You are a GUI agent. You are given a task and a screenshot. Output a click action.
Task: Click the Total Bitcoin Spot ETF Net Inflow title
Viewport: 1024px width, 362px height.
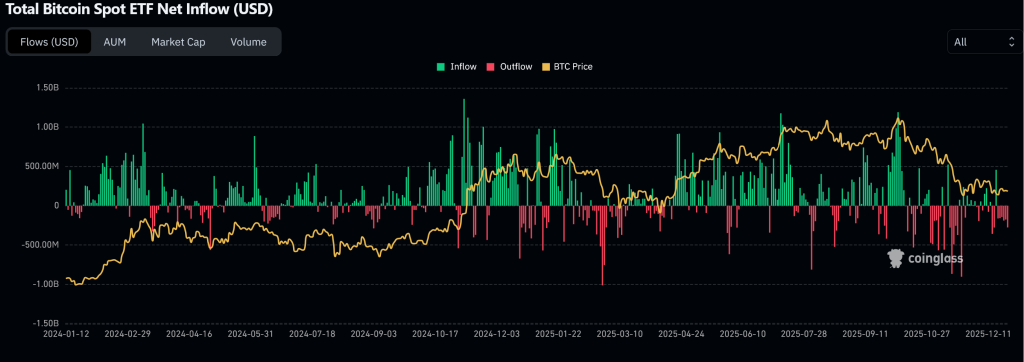[x=139, y=10]
